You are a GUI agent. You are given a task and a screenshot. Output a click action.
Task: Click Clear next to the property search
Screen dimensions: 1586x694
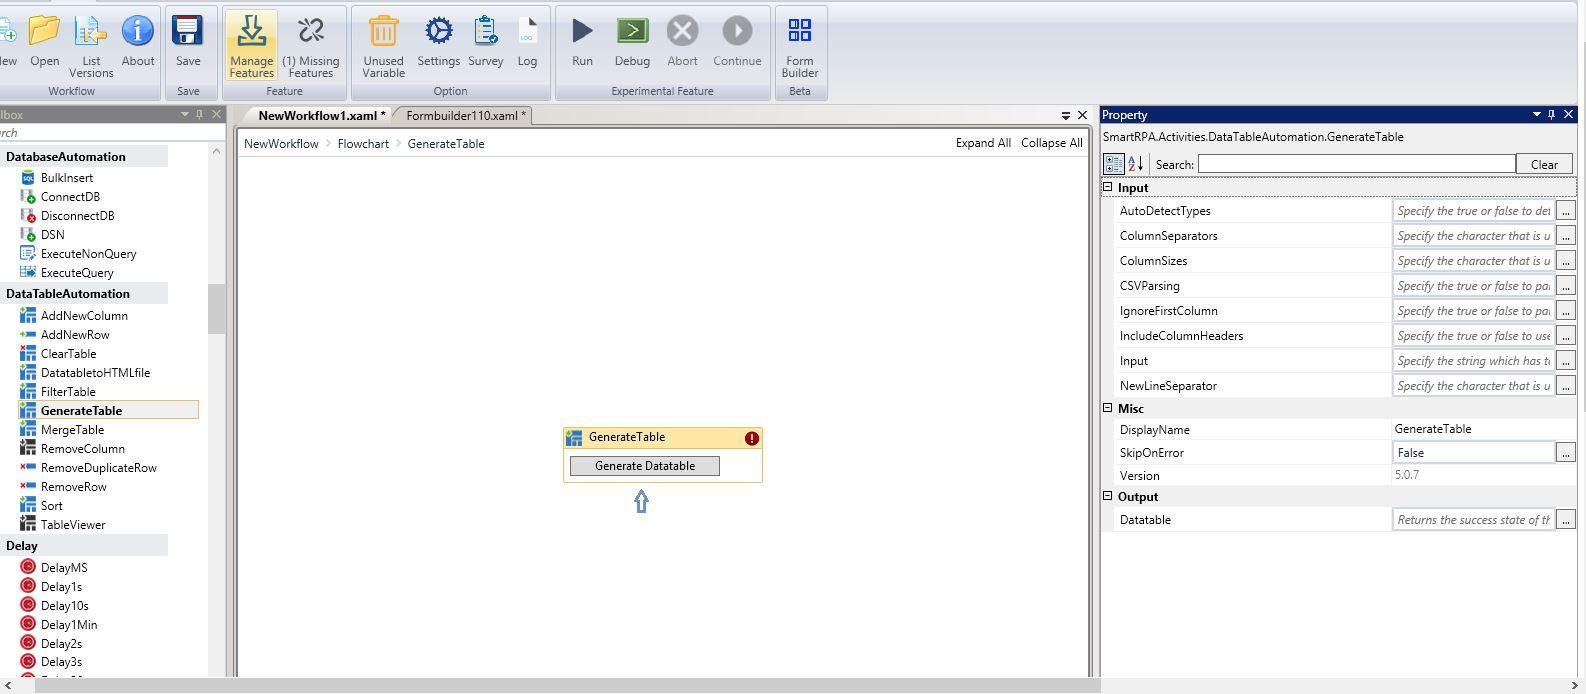tap(1544, 164)
